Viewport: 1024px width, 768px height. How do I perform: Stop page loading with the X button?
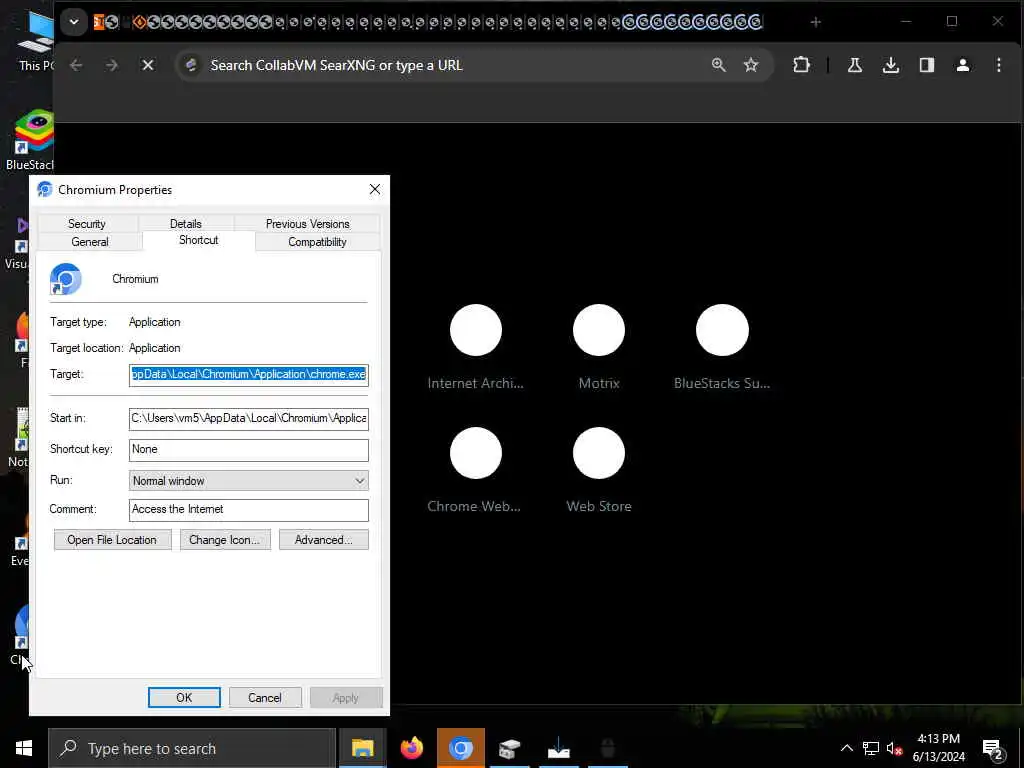(148, 65)
